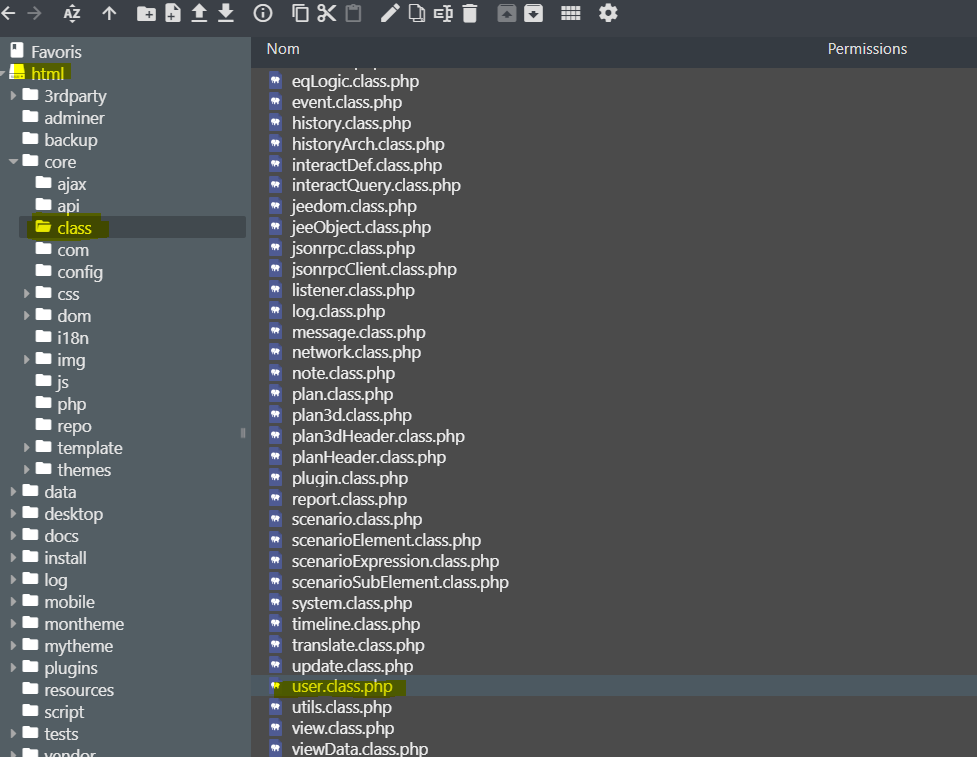Open the config folder in the tree
Screen dimensions: 977x757
(x=80, y=272)
